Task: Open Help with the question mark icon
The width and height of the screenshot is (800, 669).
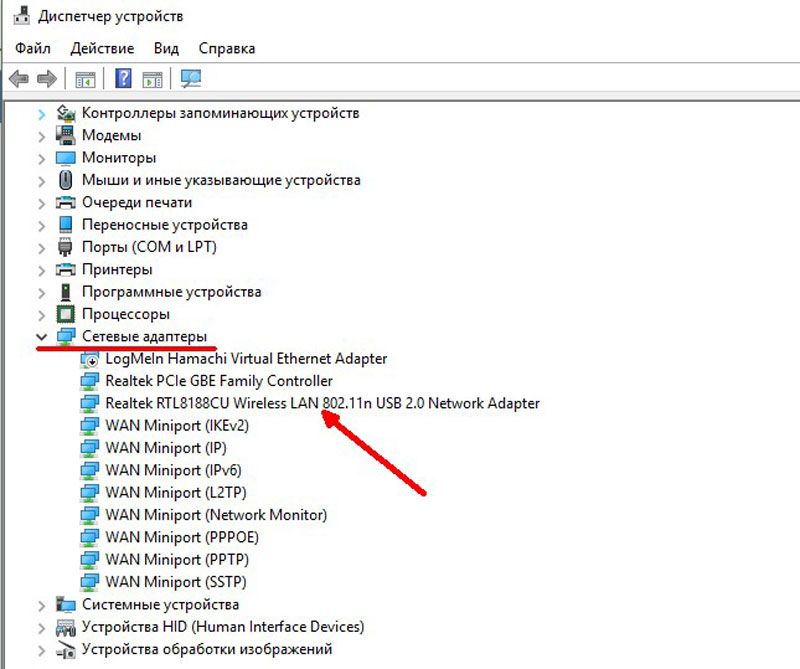Action: pyautogui.click(x=123, y=79)
